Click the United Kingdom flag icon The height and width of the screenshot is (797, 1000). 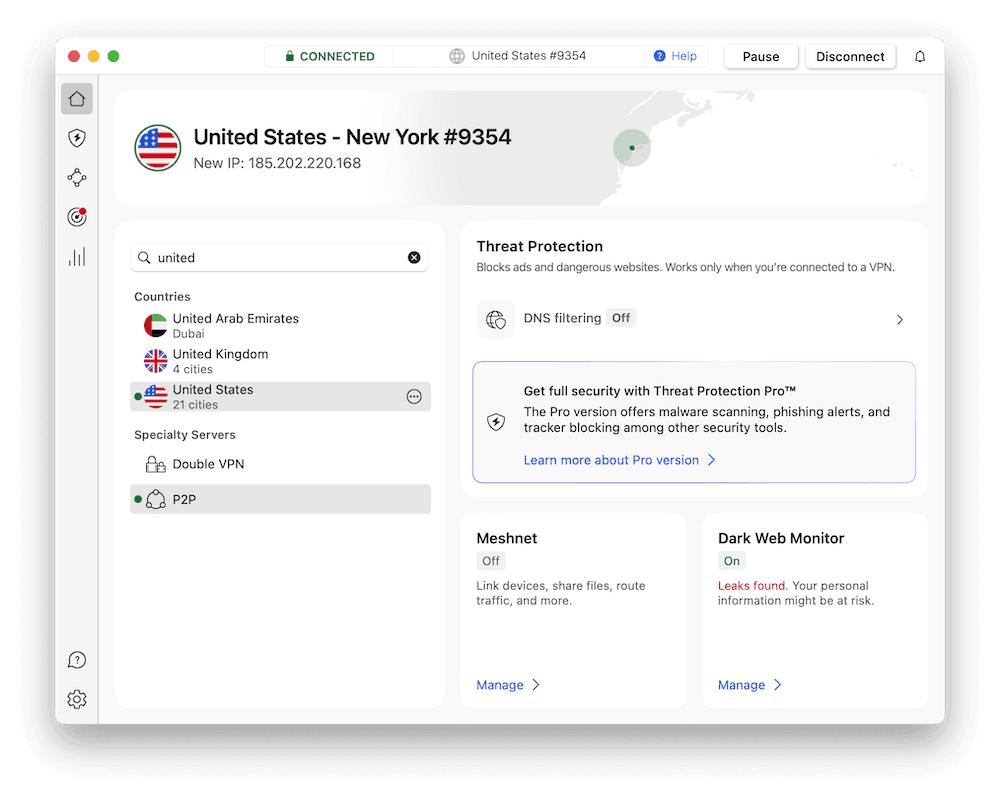point(155,361)
